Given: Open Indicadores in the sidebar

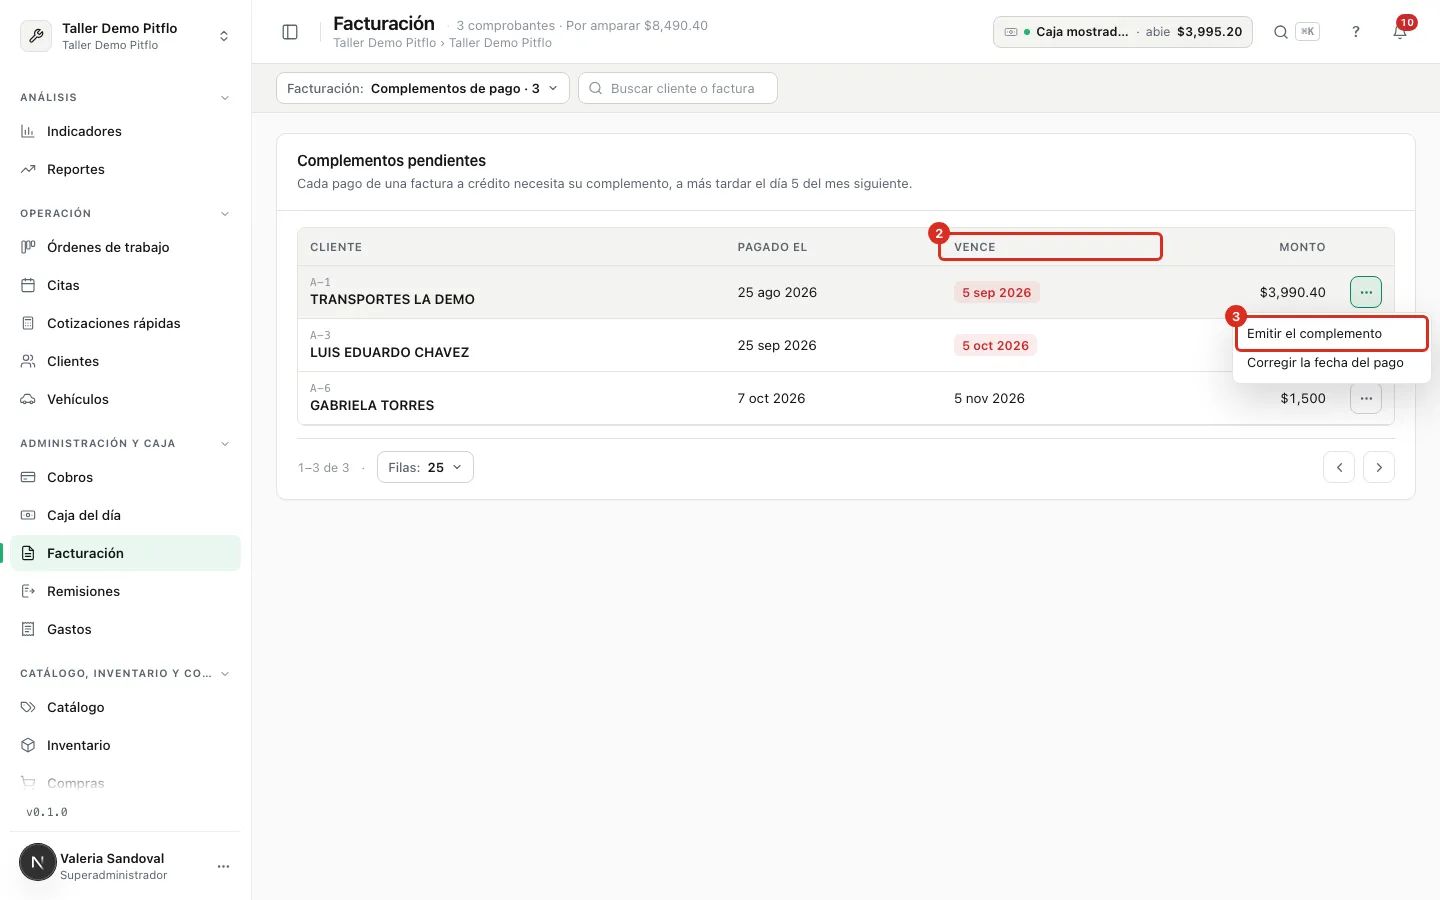Looking at the screenshot, I should tap(125, 131).
